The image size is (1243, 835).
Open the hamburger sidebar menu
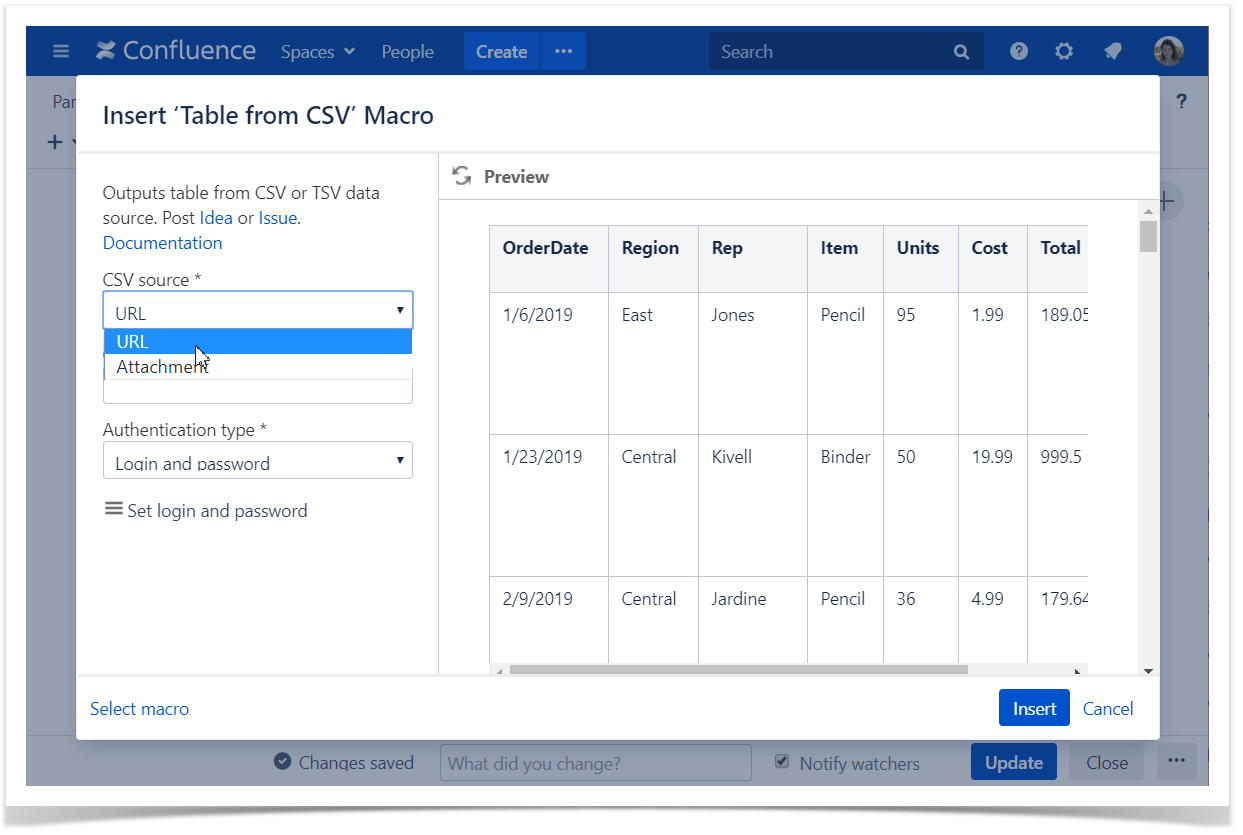click(x=61, y=51)
